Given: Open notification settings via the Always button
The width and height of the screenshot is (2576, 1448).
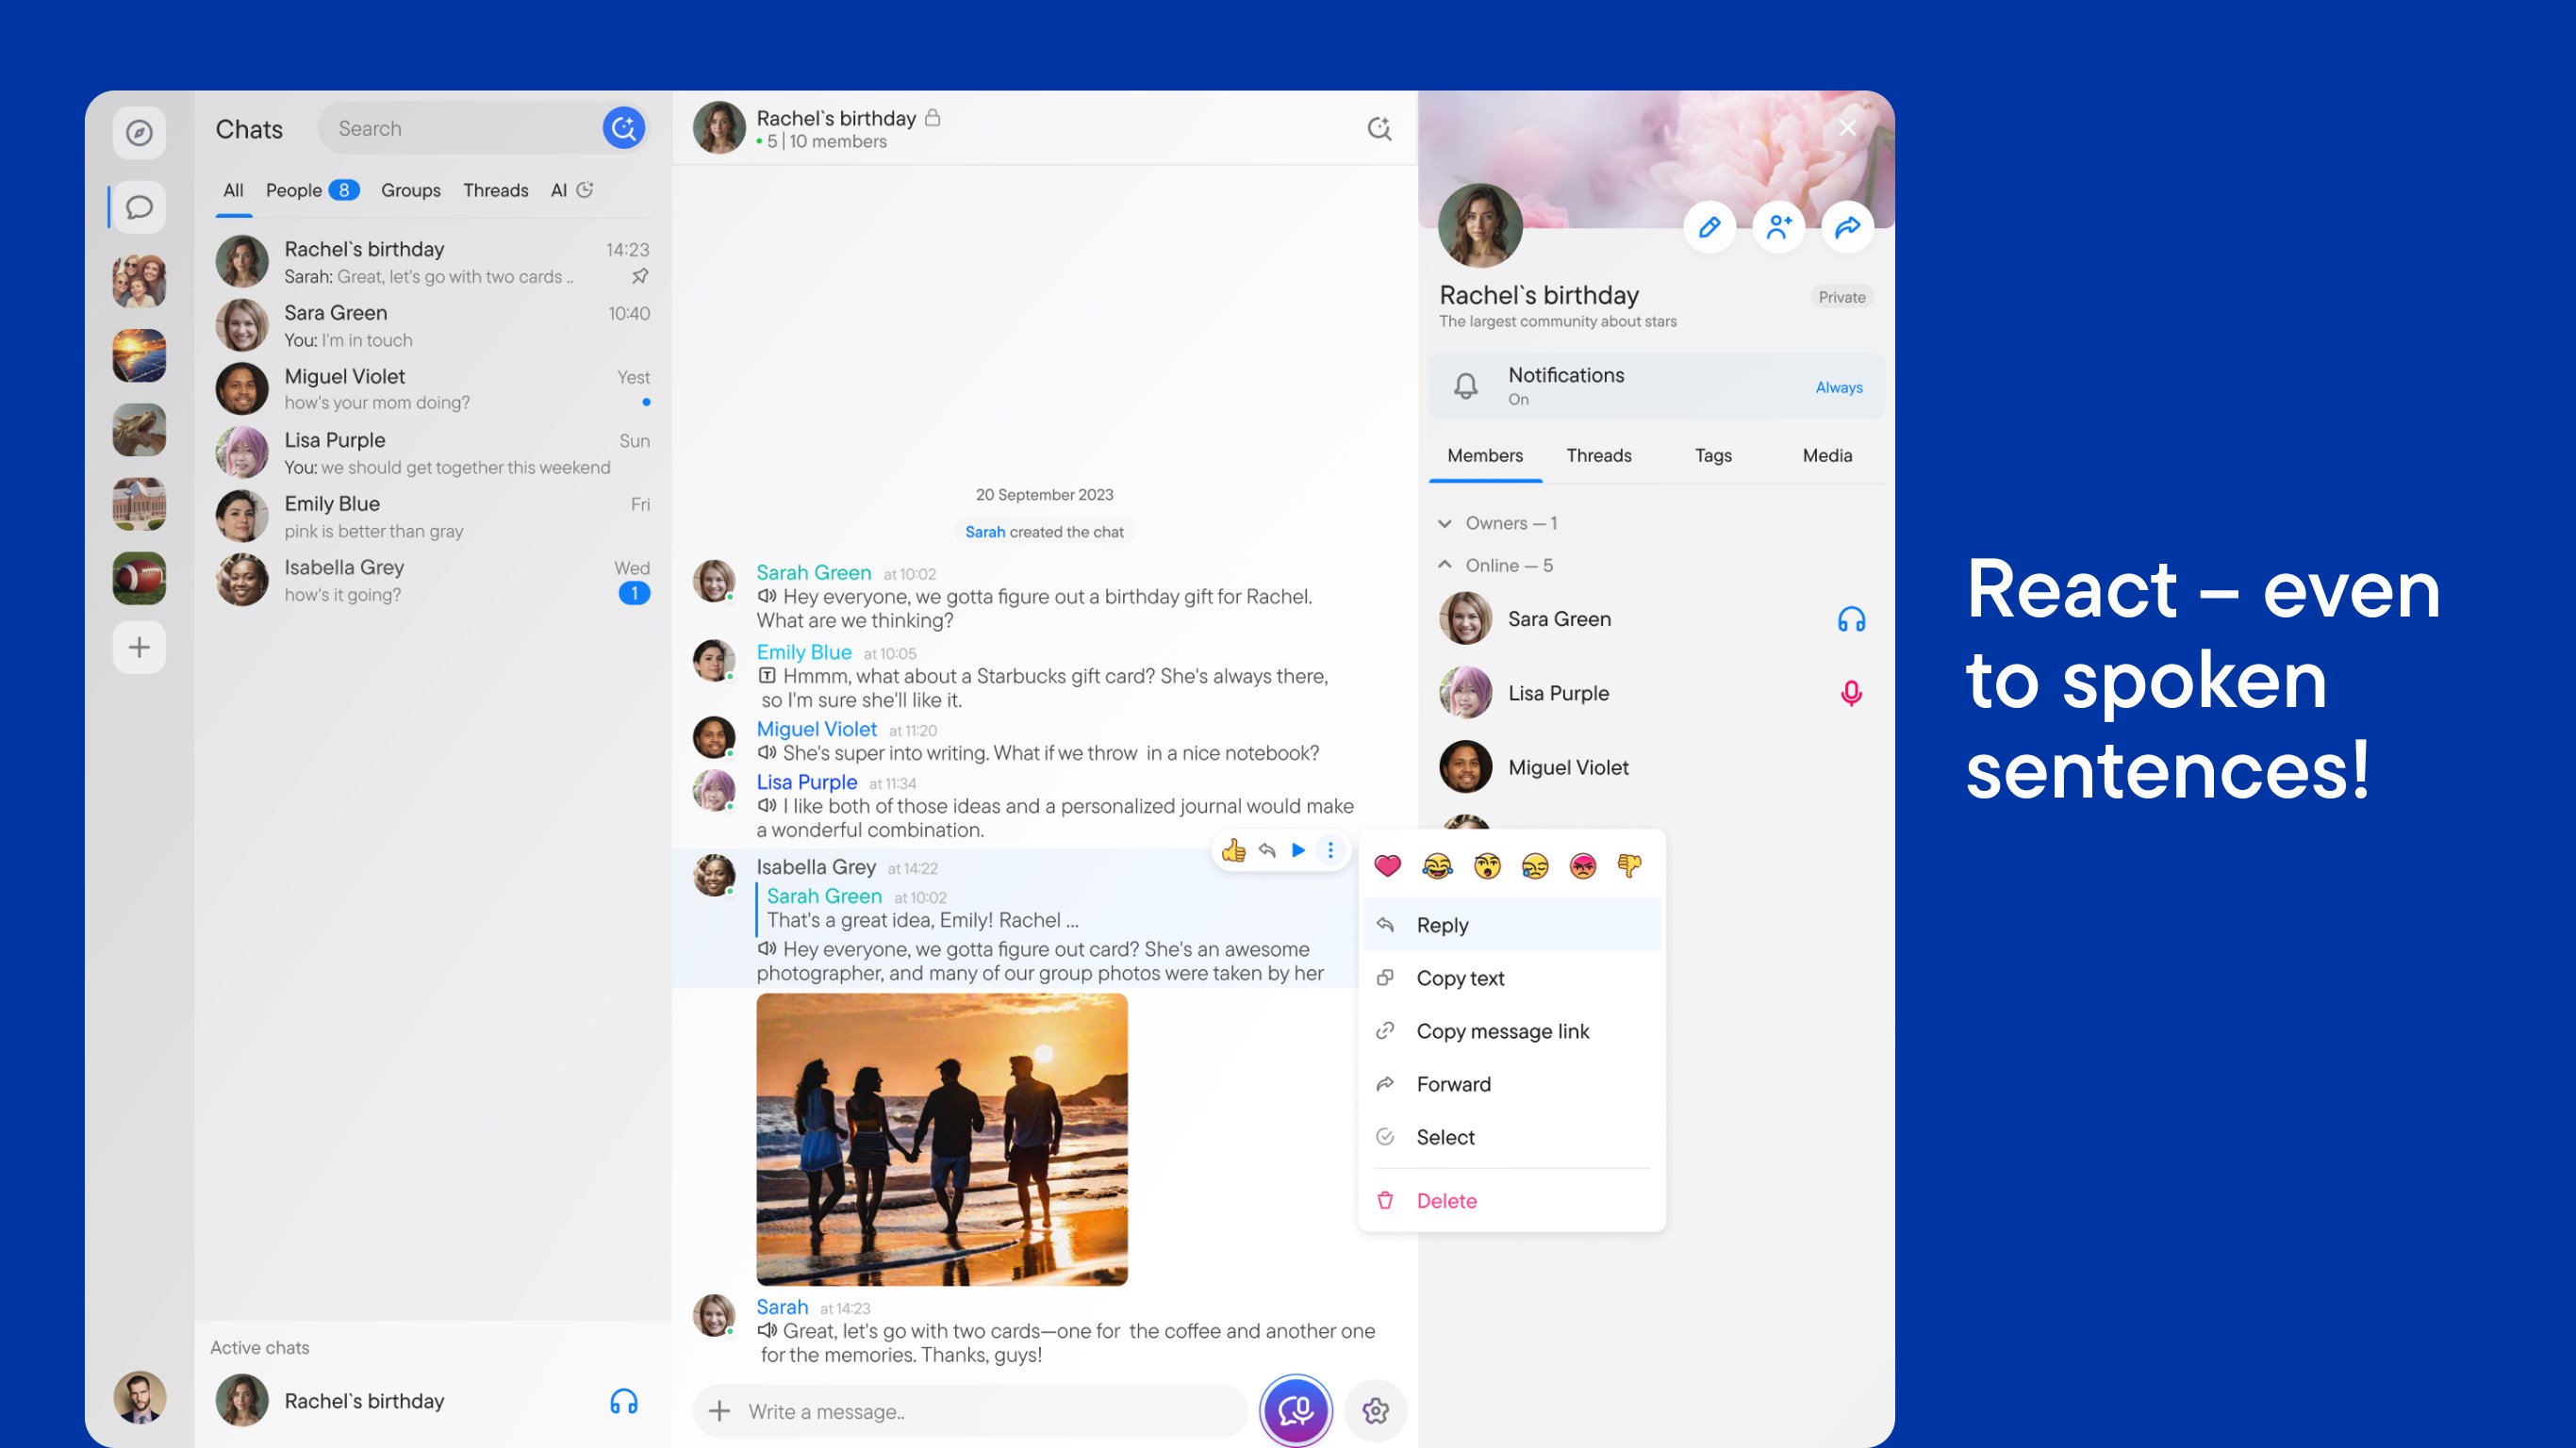Looking at the screenshot, I should point(1838,387).
